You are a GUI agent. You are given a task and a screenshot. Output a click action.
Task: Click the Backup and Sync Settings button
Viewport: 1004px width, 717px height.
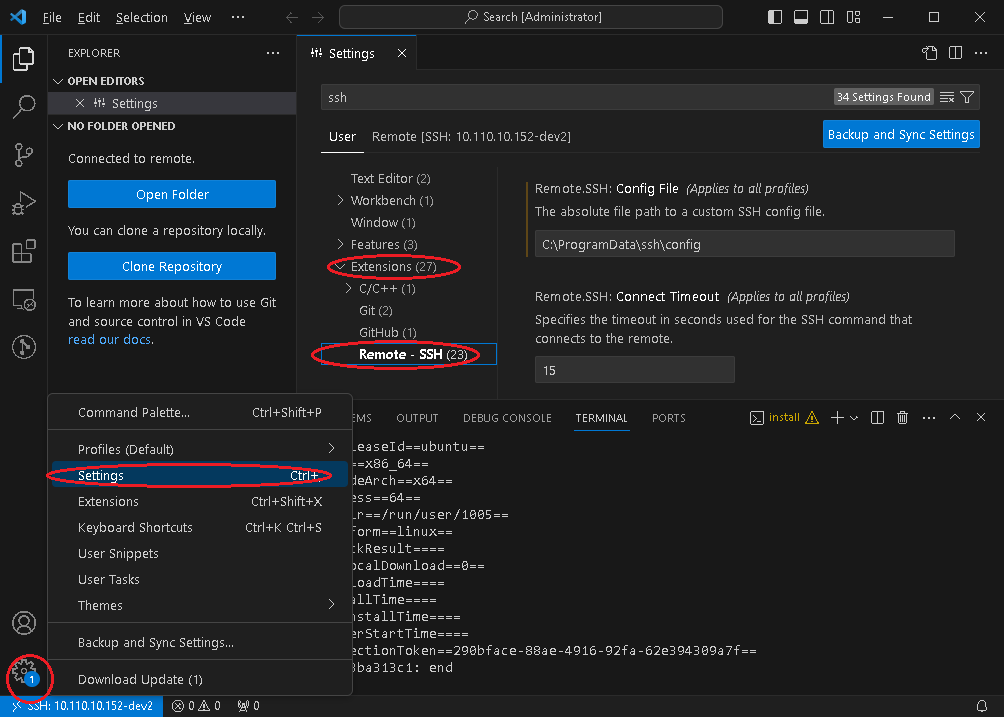tap(900, 133)
